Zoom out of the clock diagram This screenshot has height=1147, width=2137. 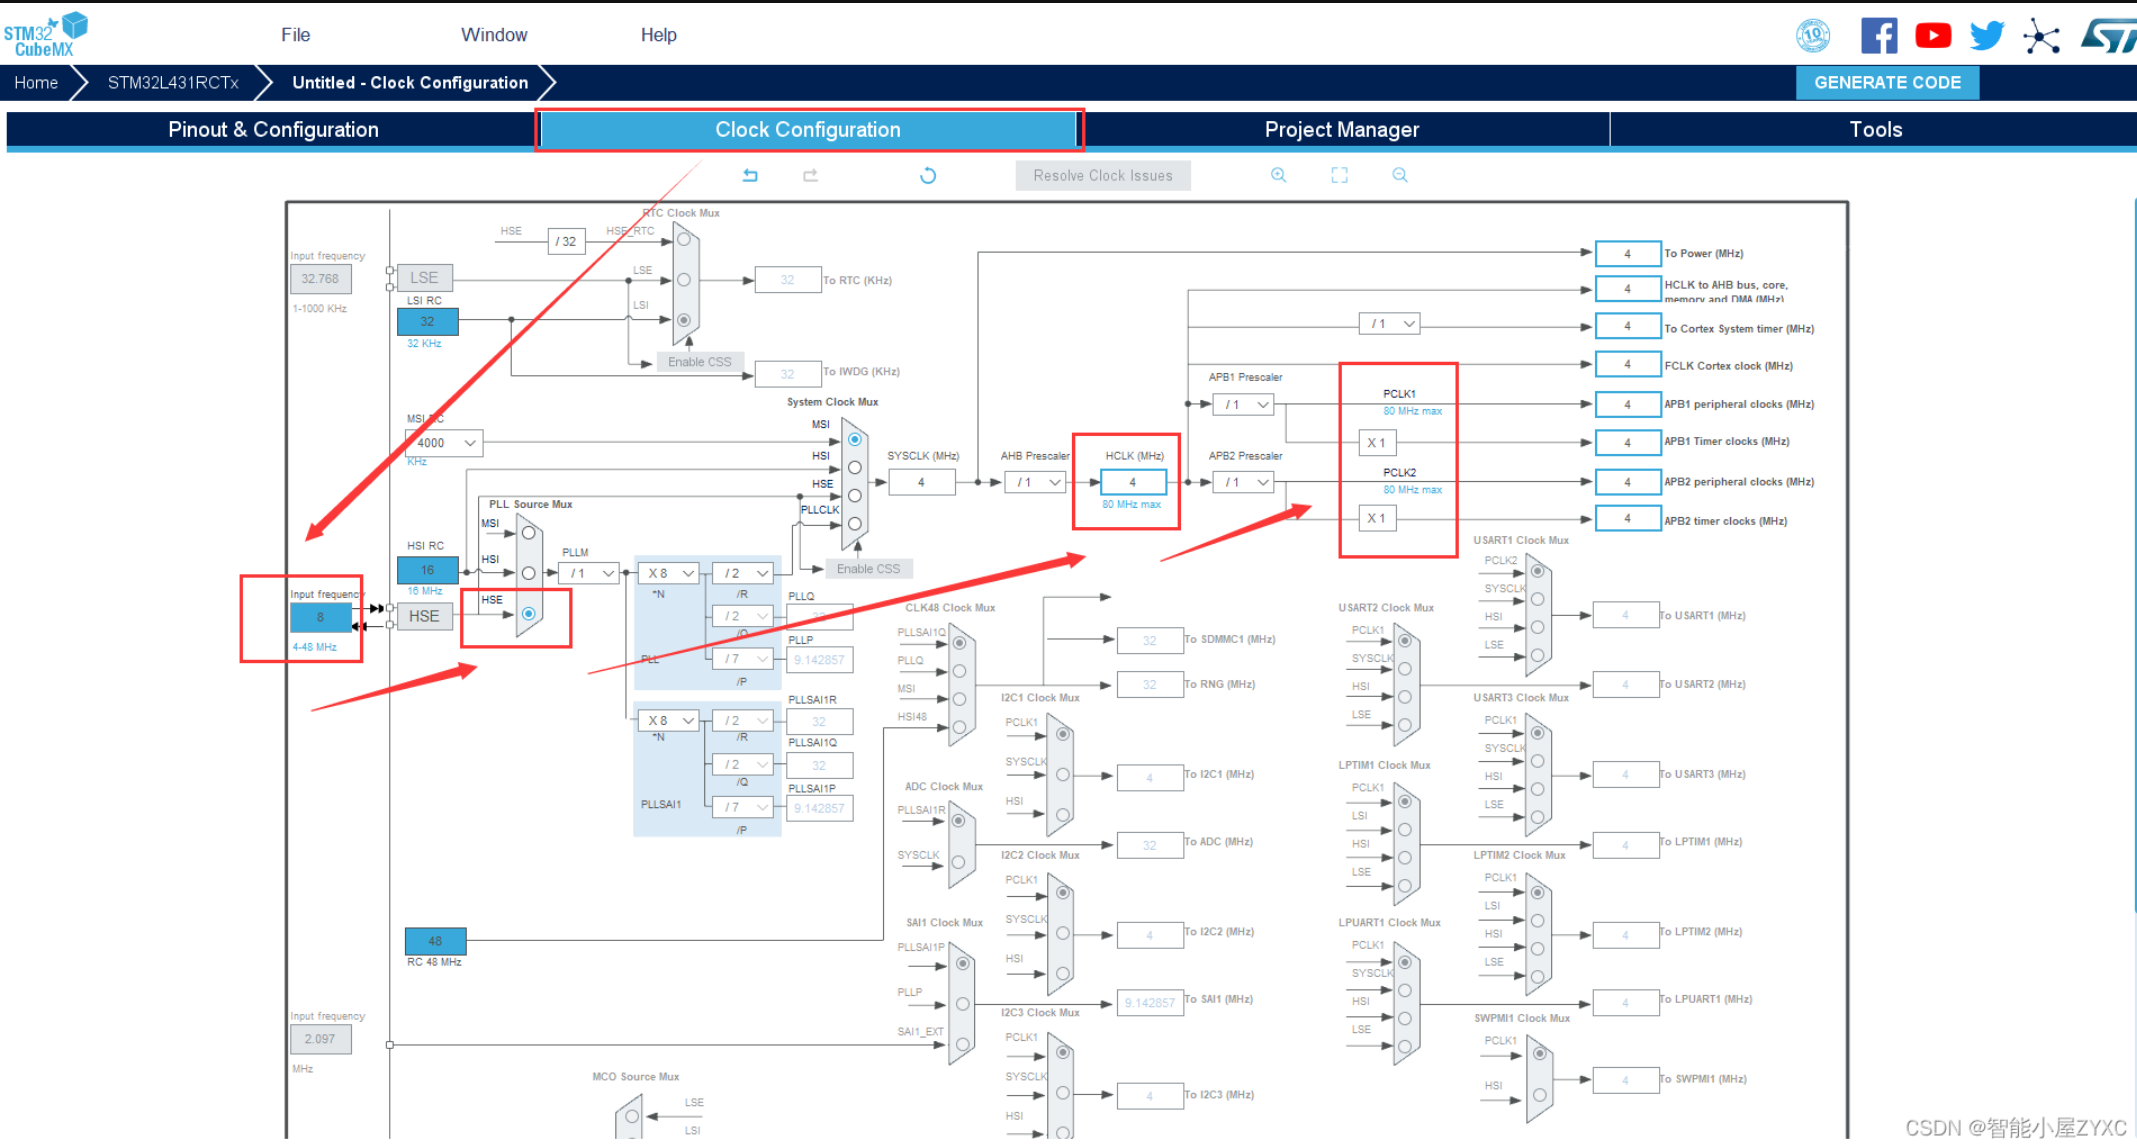click(1400, 175)
